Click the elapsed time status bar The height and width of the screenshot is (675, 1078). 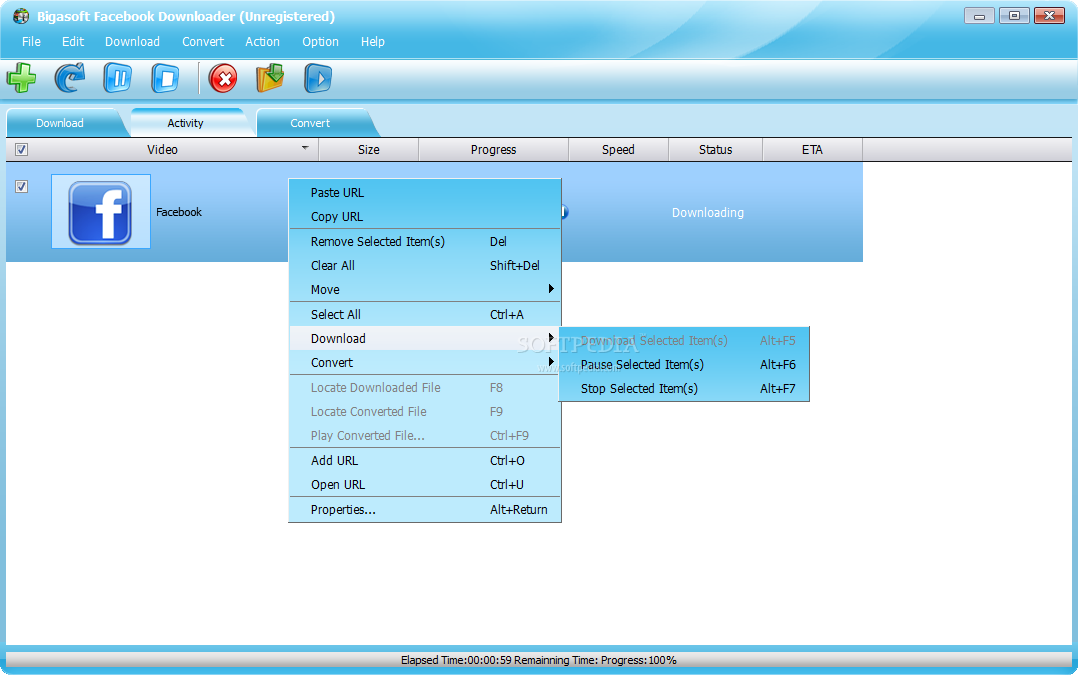(x=538, y=660)
